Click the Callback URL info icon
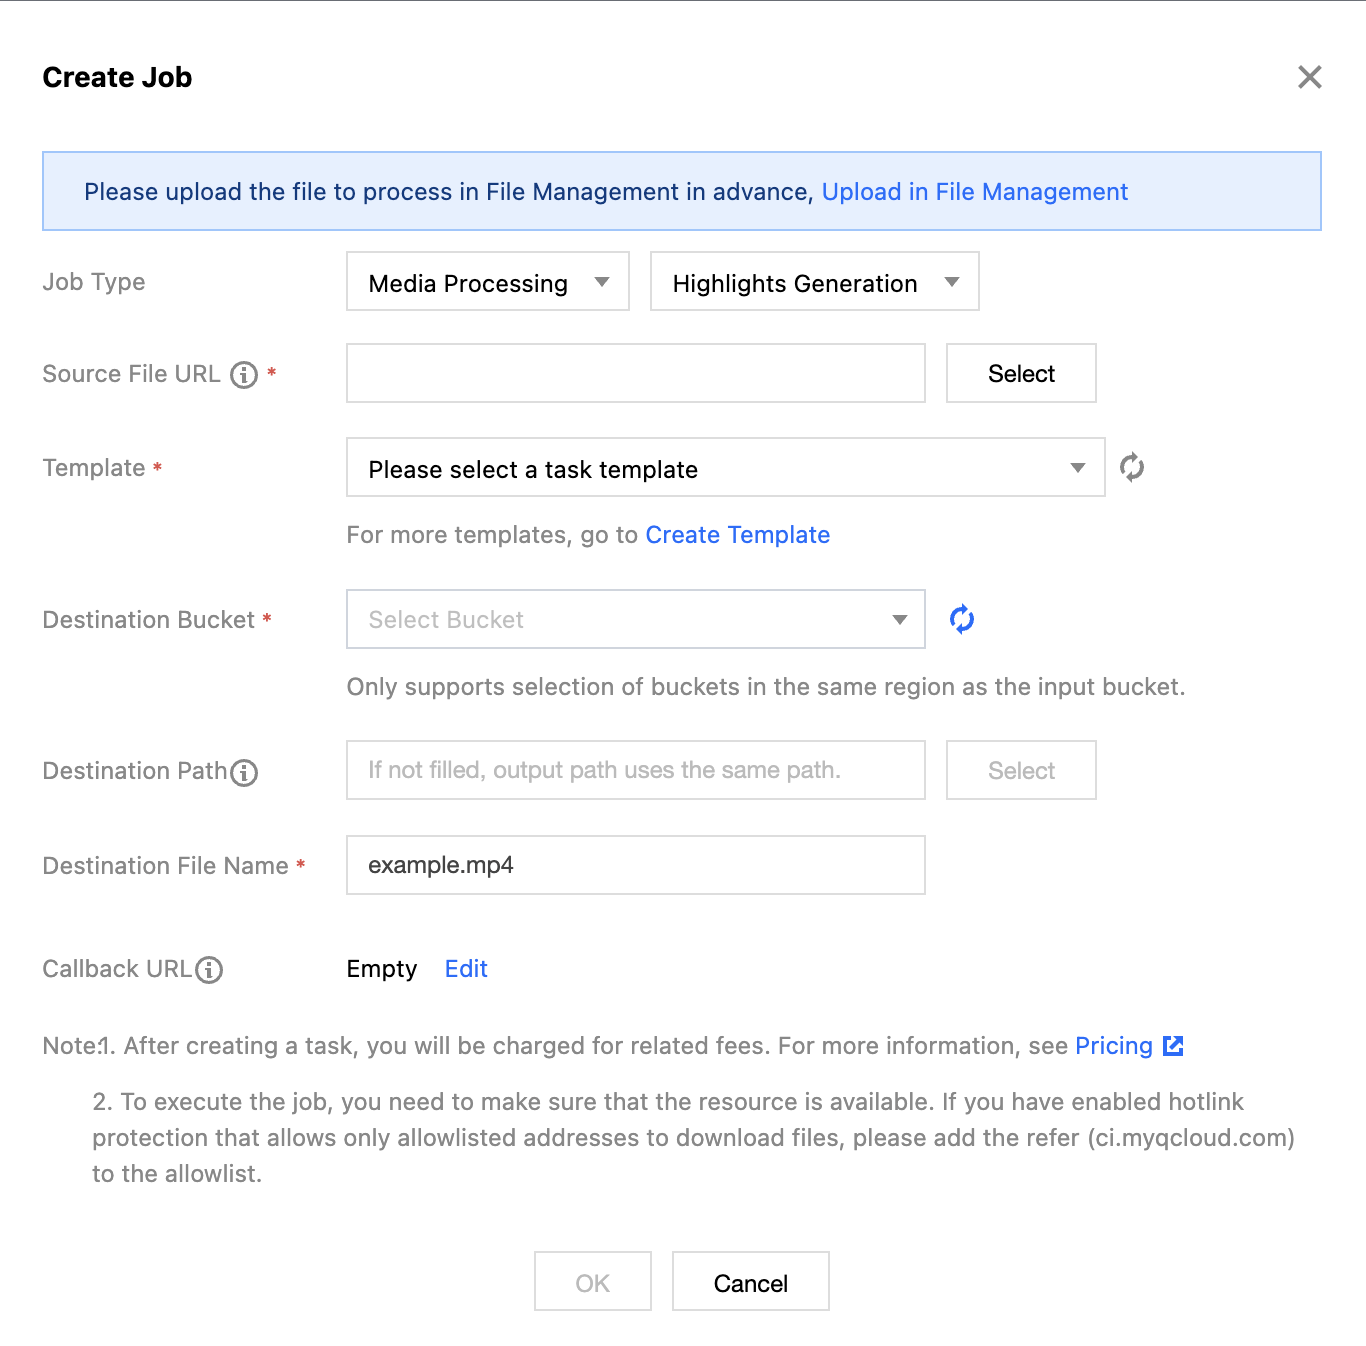 pyautogui.click(x=209, y=970)
